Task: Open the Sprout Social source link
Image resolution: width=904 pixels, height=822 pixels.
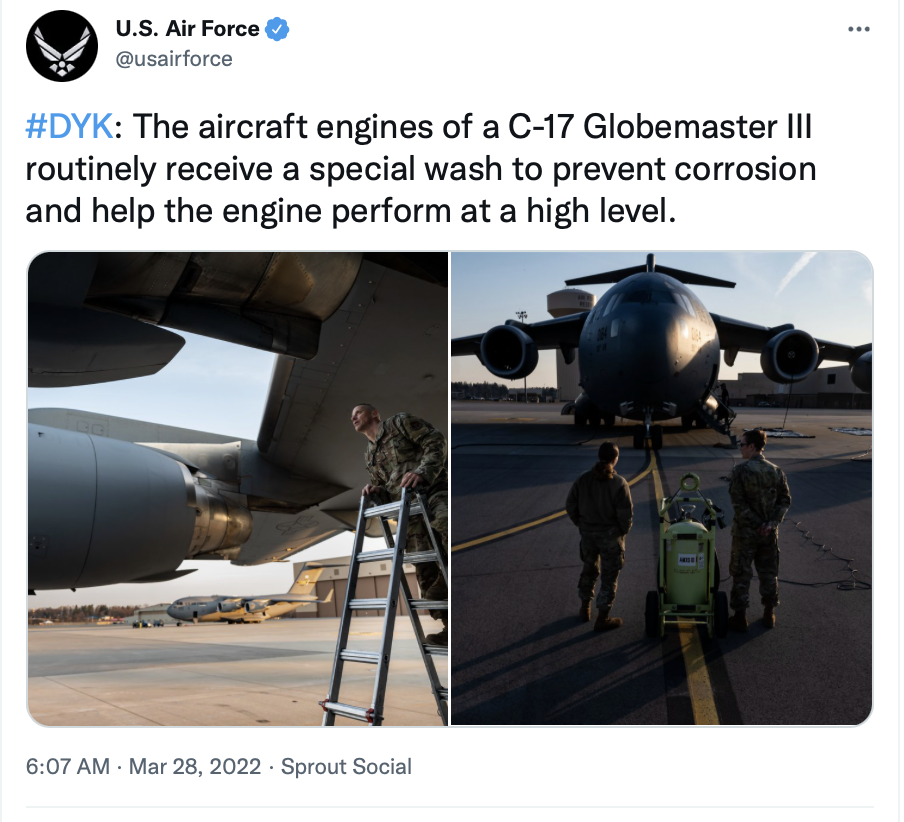Action: tap(346, 767)
